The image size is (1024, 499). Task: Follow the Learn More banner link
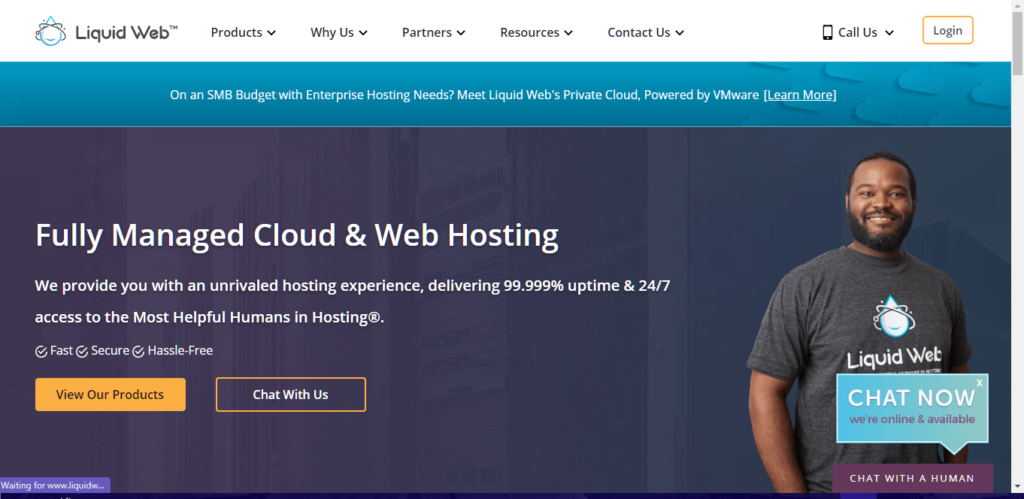pos(800,95)
